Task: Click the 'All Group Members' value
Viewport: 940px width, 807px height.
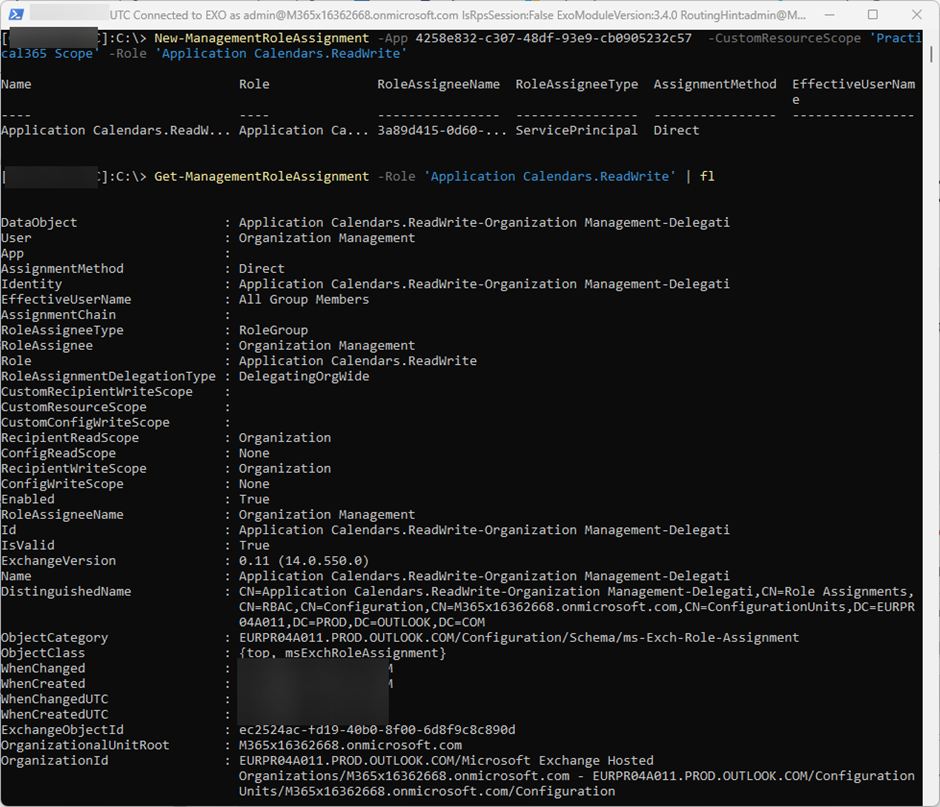Action: point(304,300)
